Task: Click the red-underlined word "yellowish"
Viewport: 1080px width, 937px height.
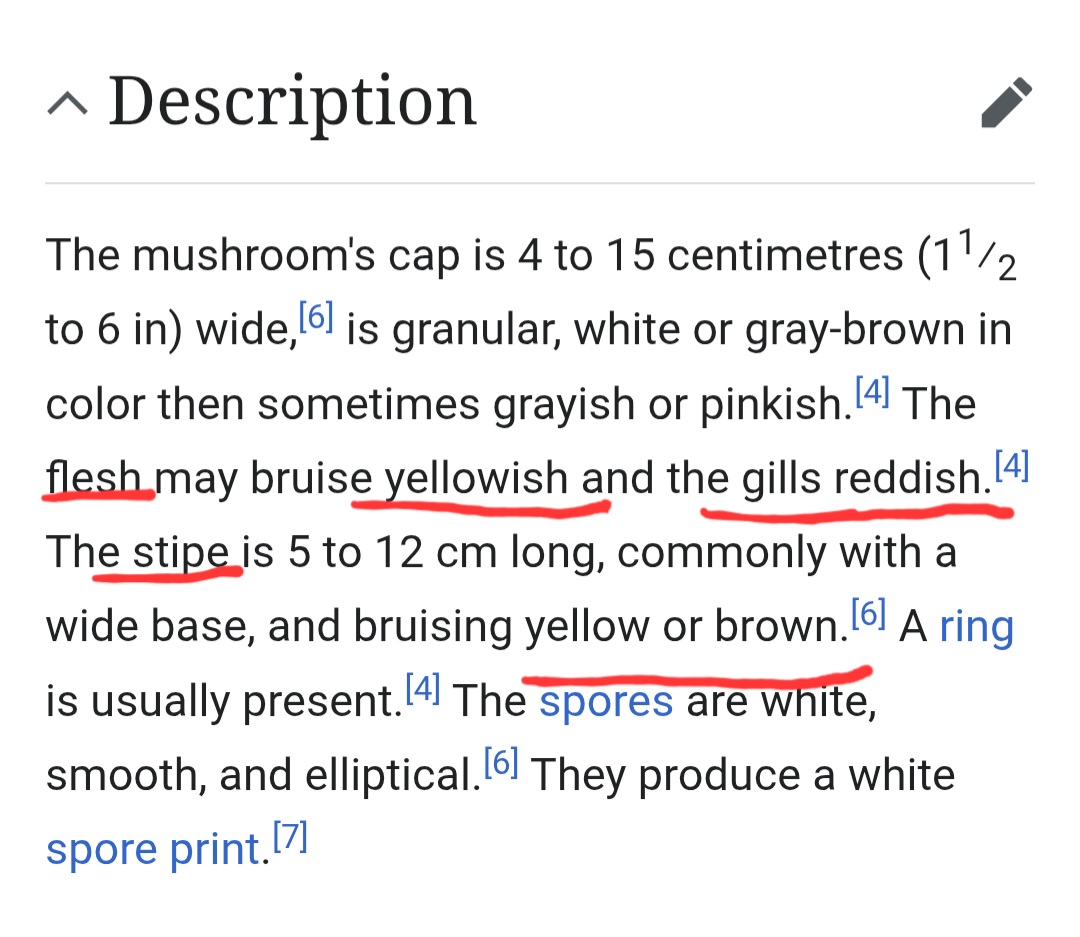Action: (x=476, y=479)
